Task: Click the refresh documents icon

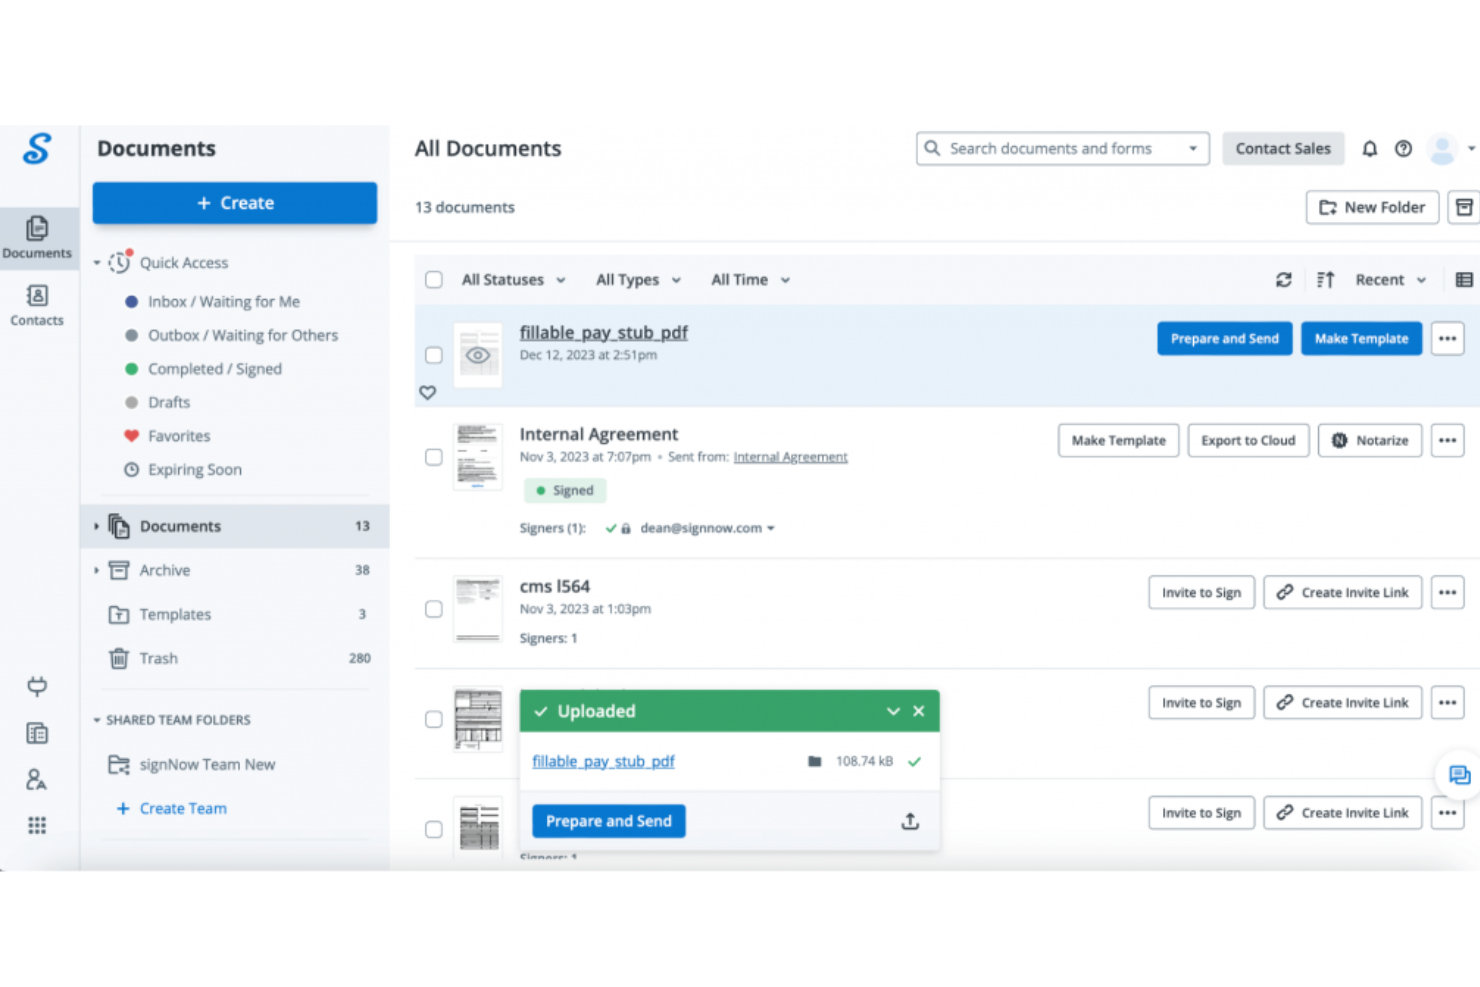Action: click(1283, 280)
